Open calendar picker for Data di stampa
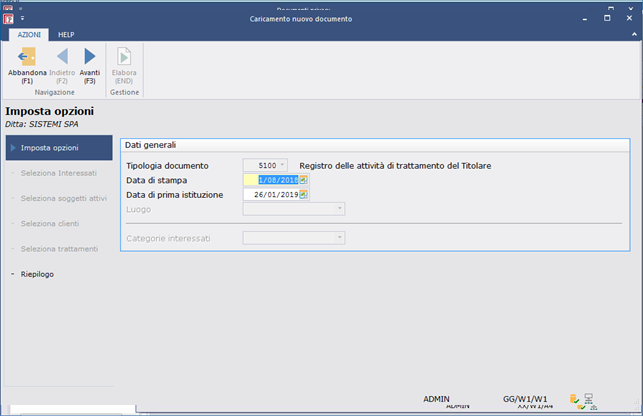 pos(303,180)
